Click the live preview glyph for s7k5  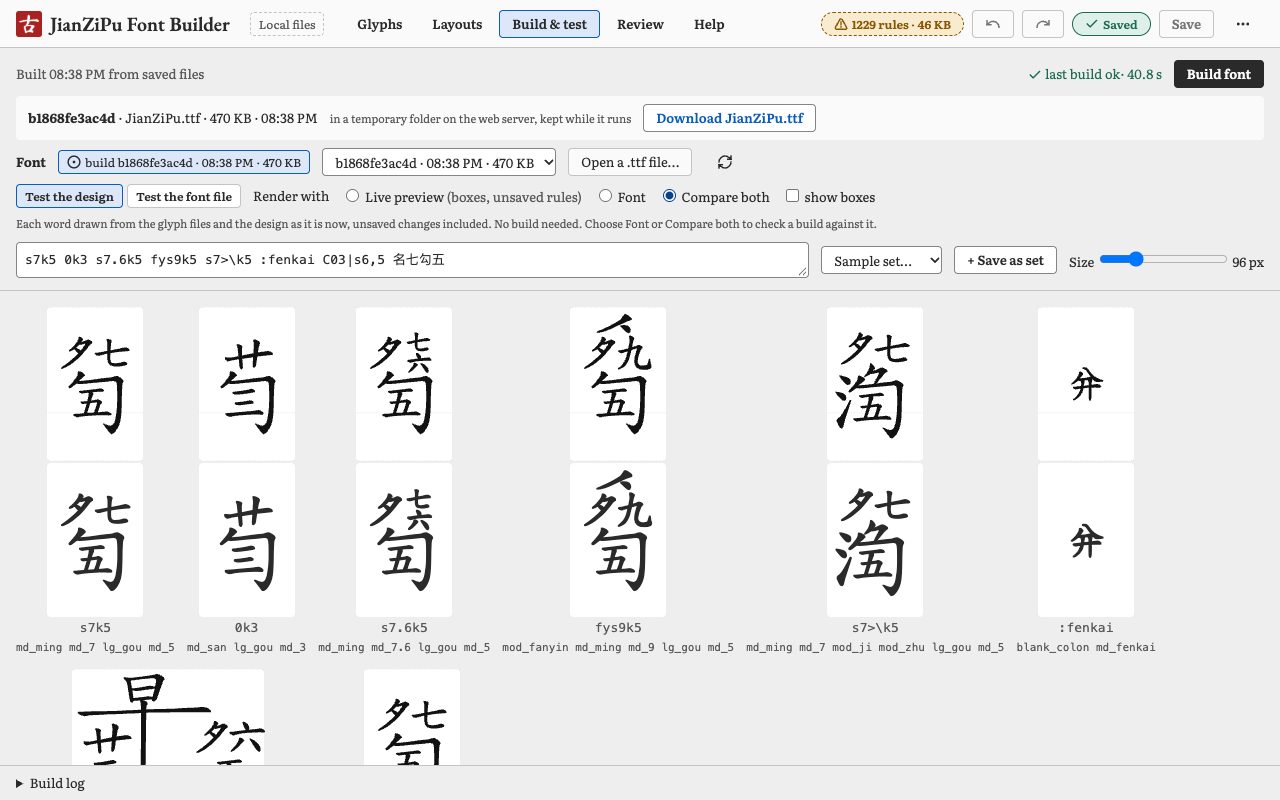95,384
